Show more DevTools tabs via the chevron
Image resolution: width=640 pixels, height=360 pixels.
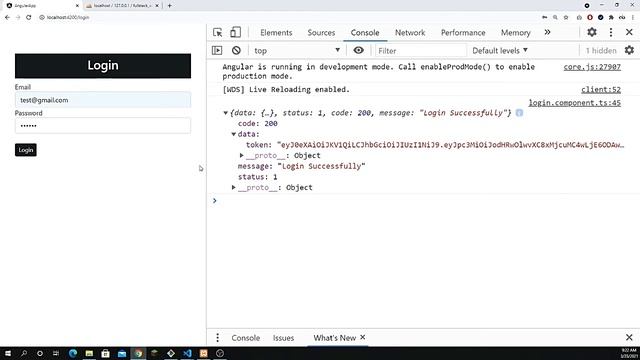[x=547, y=32]
